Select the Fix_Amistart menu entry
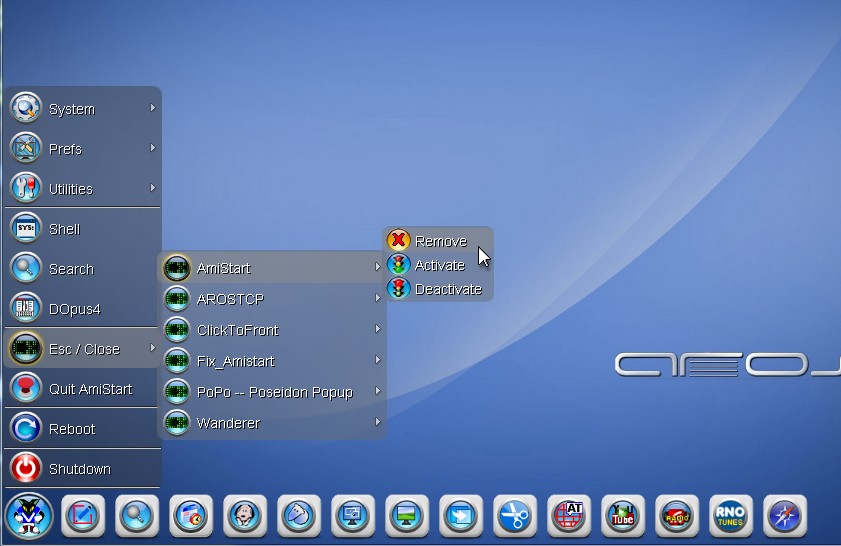The height and width of the screenshot is (546, 841). pos(272,361)
